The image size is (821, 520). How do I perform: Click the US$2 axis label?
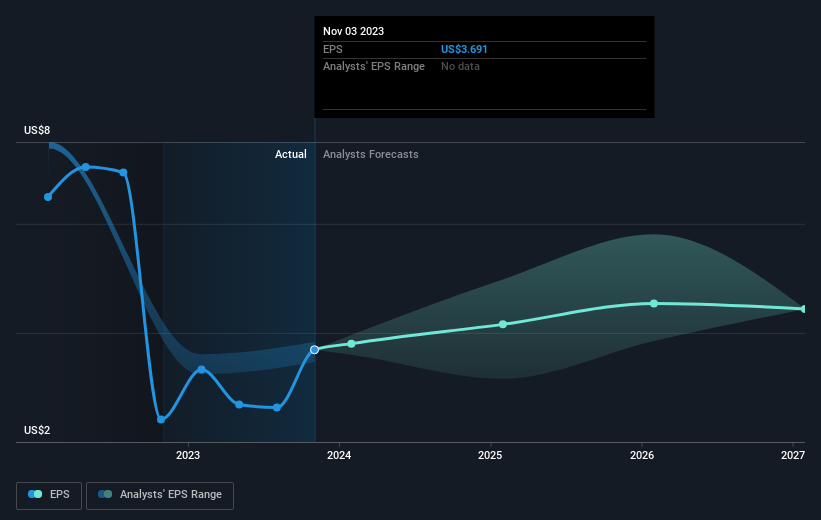[37, 430]
